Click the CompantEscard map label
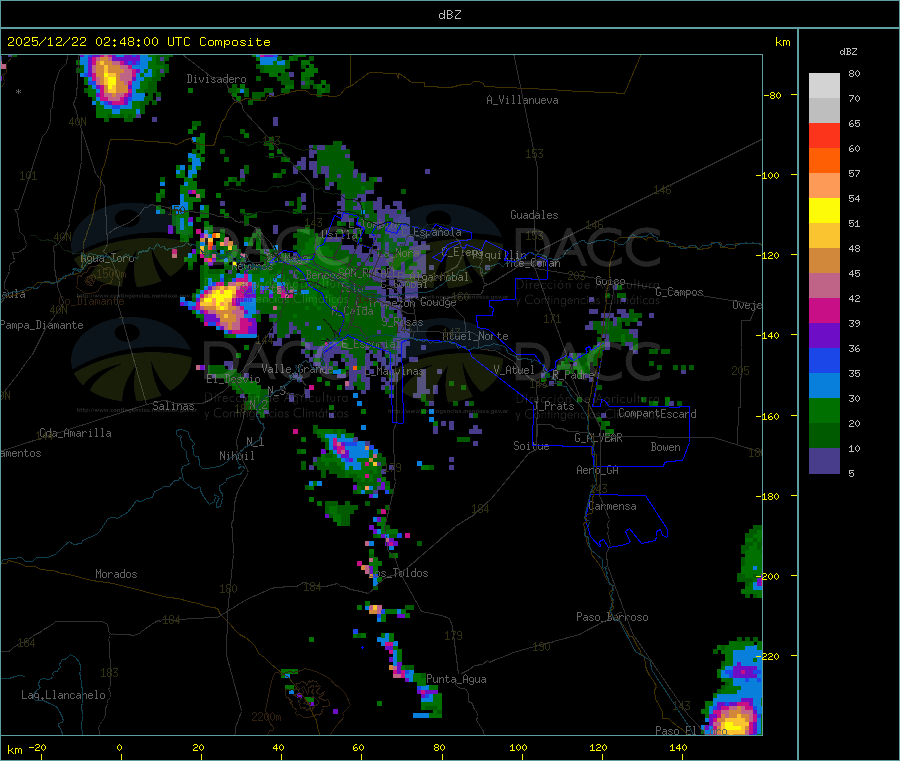 (x=657, y=414)
